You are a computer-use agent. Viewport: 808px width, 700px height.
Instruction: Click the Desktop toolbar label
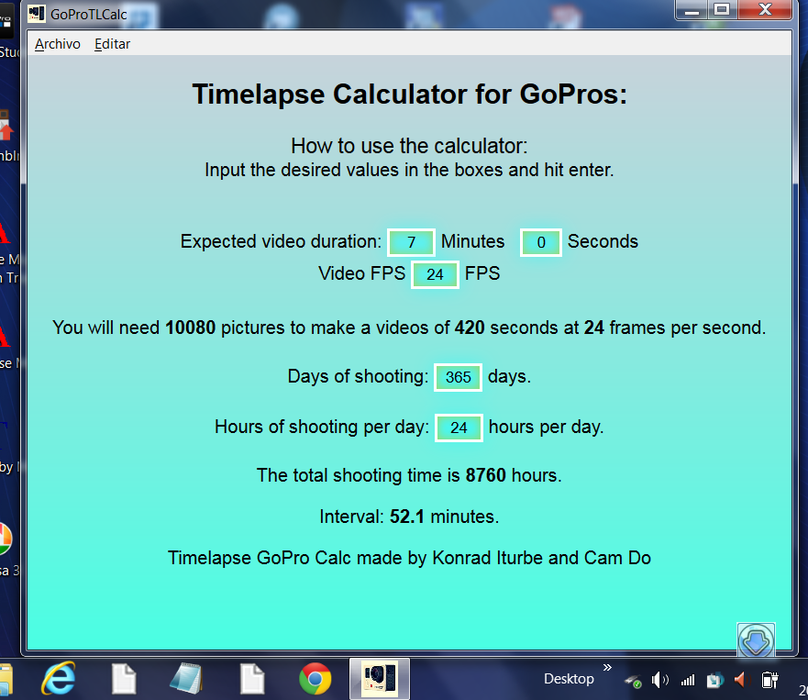pyautogui.click(x=568, y=679)
